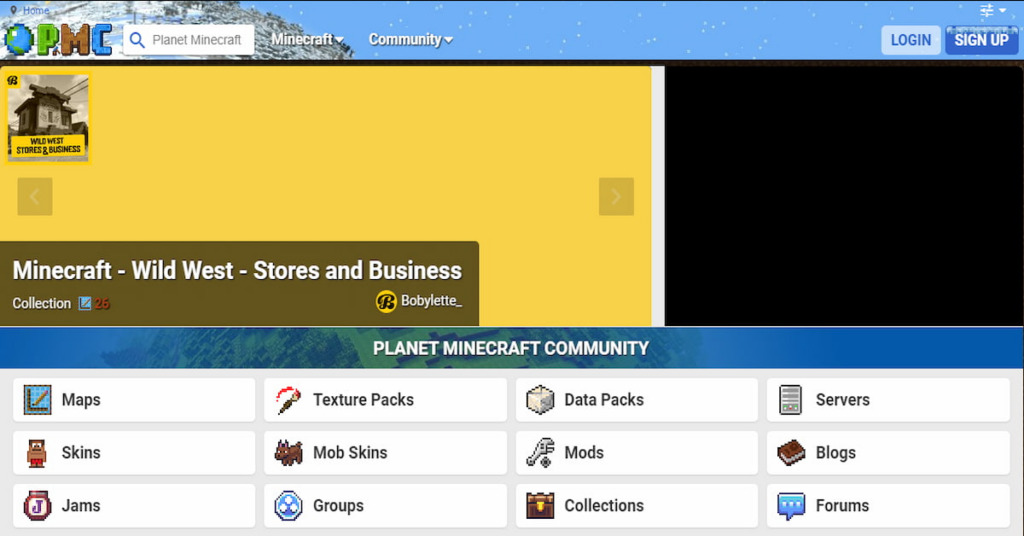The height and width of the screenshot is (536, 1024).
Task: Open the Maps category icon
Action: [37, 400]
